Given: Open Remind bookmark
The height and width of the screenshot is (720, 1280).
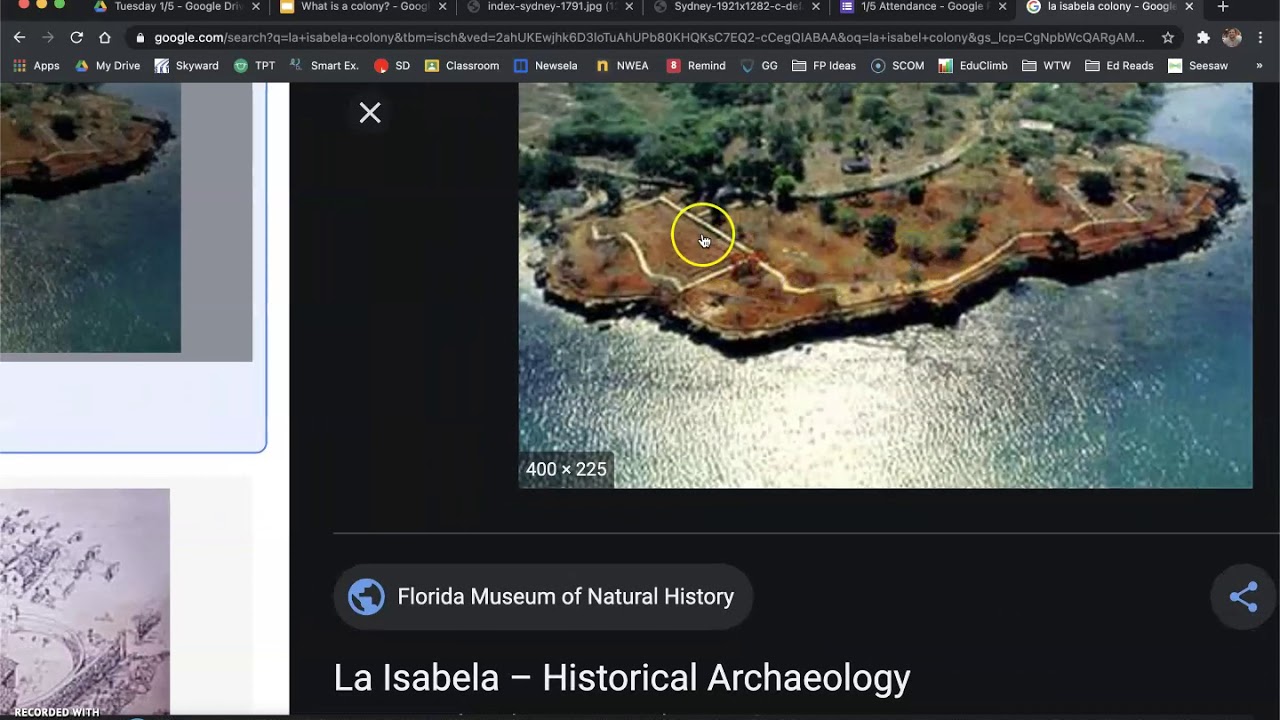Looking at the screenshot, I should tap(696, 66).
